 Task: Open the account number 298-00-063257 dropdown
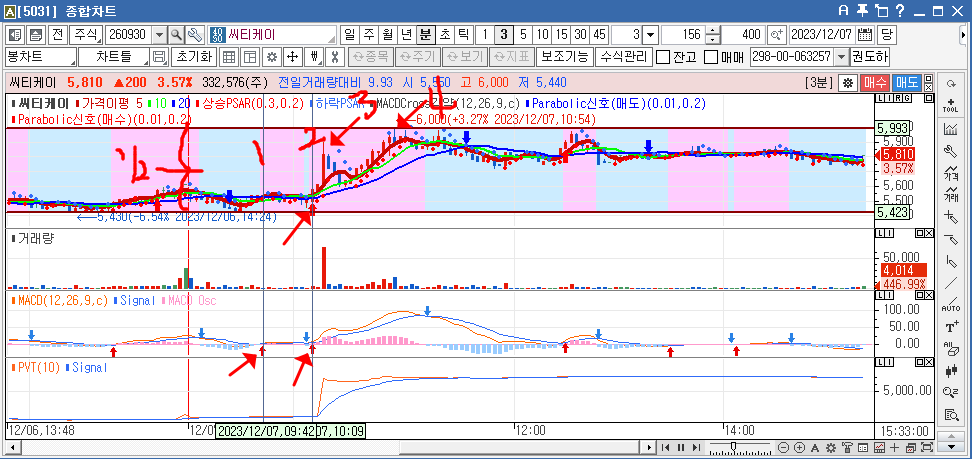click(841, 58)
